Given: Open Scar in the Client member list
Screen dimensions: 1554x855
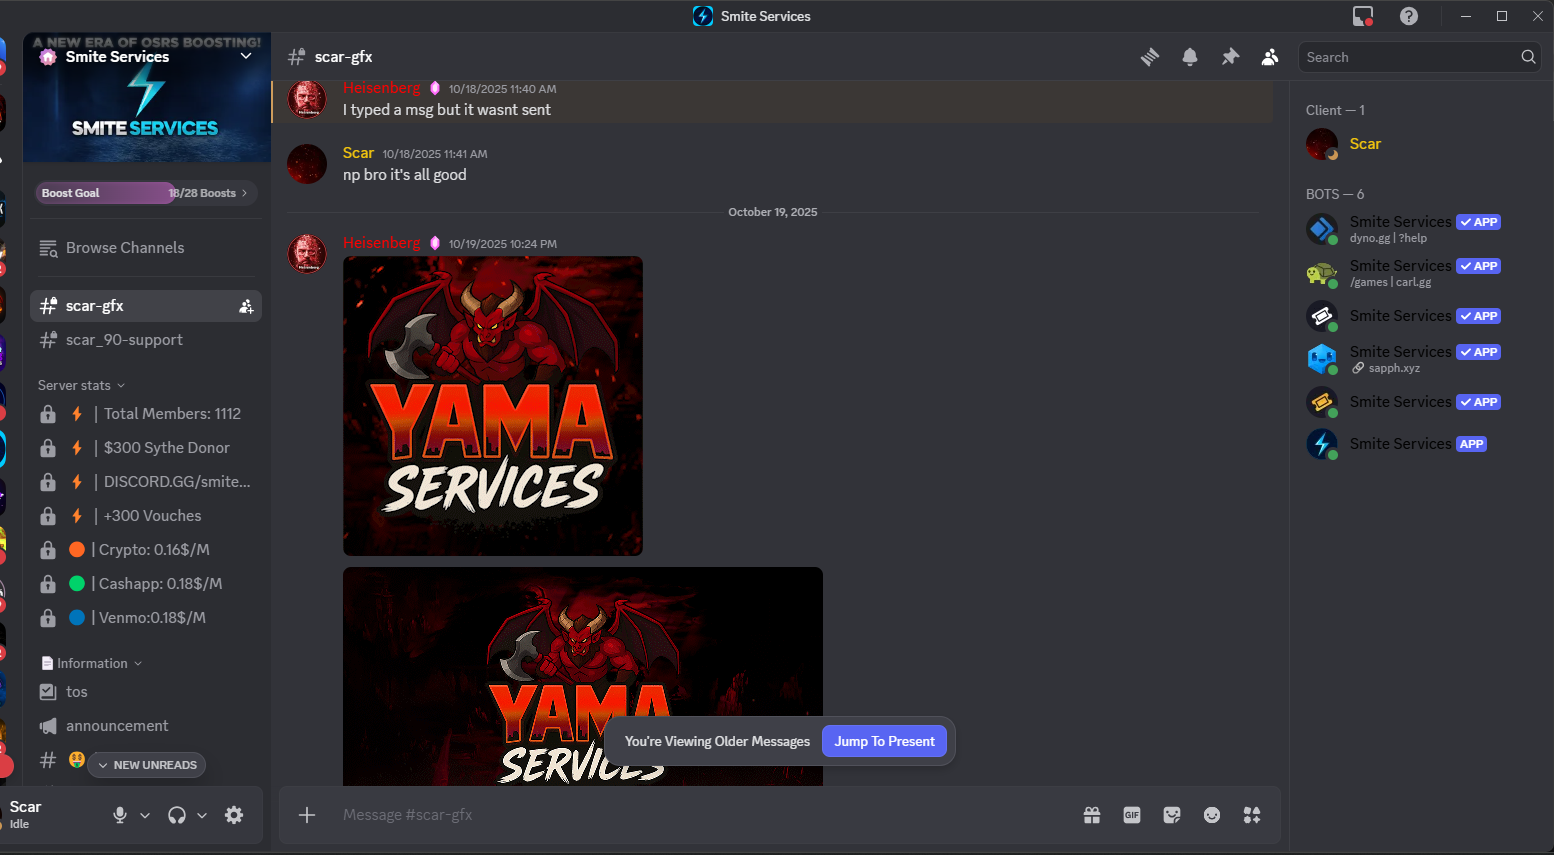Looking at the screenshot, I should pyautogui.click(x=1420, y=144).
